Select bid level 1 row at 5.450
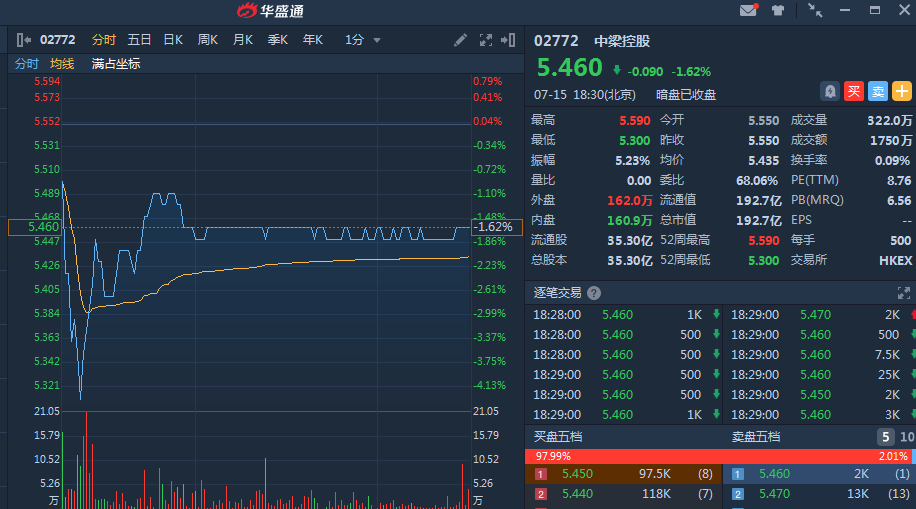The width and height of the screenshot is (916, 509). [624, 474]
